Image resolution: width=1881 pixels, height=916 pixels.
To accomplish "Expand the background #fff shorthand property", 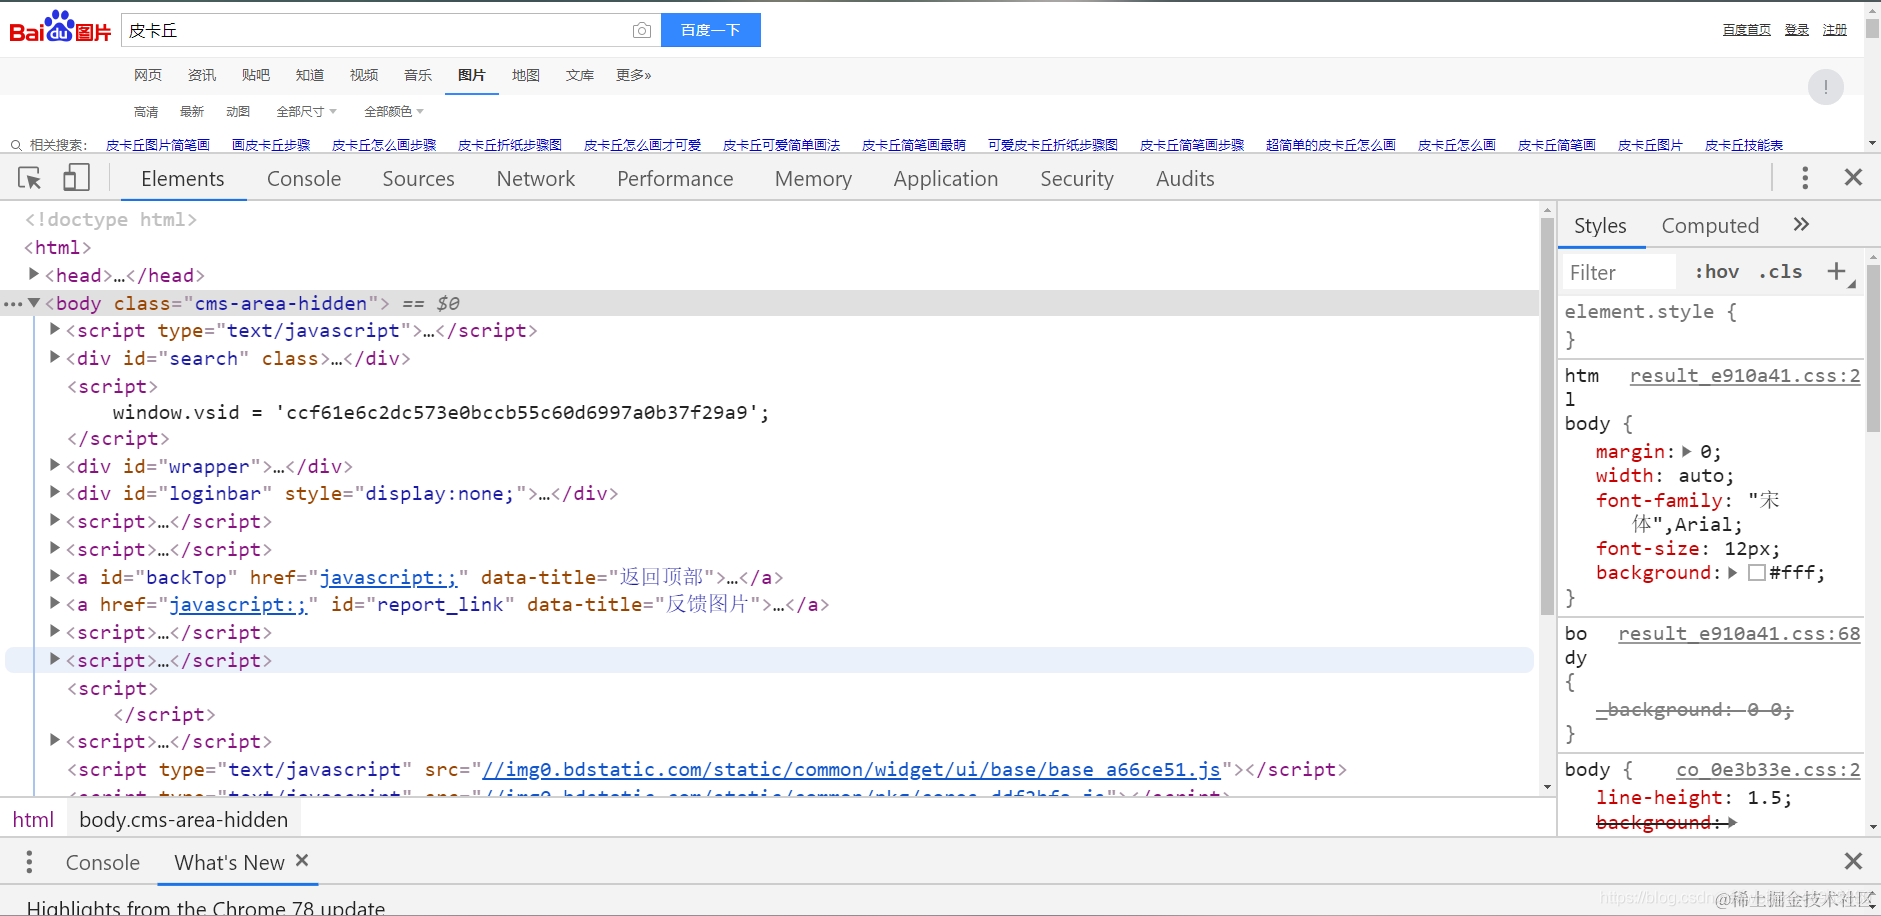I will (x=1733, y=573).
